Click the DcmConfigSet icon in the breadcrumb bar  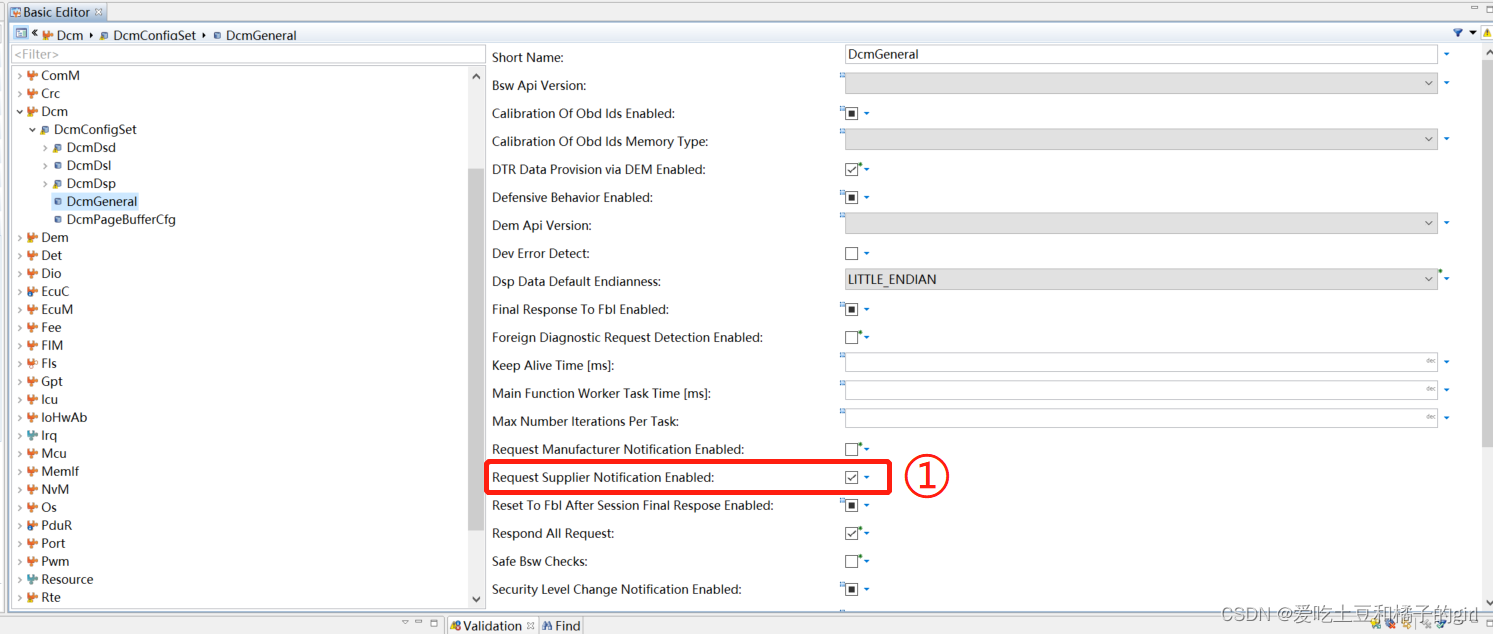[104, 35]
